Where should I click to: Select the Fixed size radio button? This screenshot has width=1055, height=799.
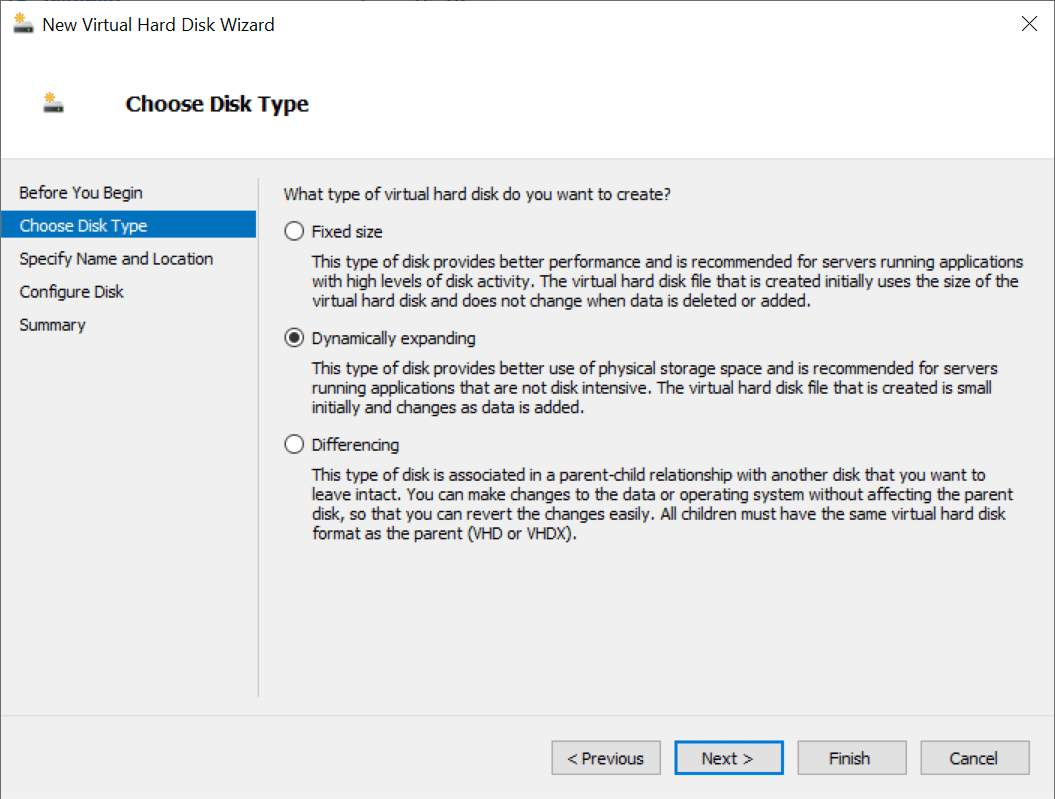294,232
